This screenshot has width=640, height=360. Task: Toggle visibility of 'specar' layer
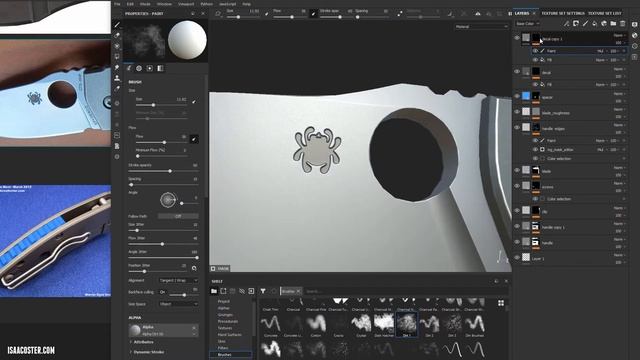(517, 96)
